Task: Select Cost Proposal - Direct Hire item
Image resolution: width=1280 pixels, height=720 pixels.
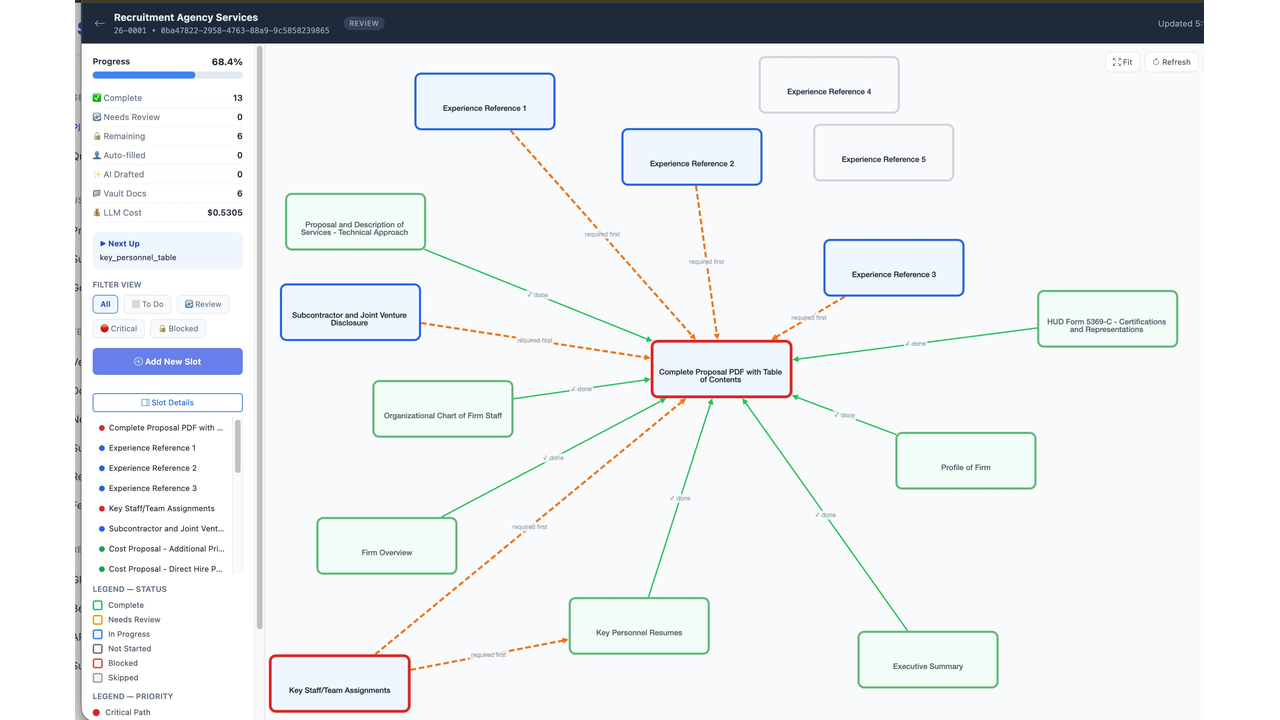Action: pyautogui.click(x=163, y=569)
